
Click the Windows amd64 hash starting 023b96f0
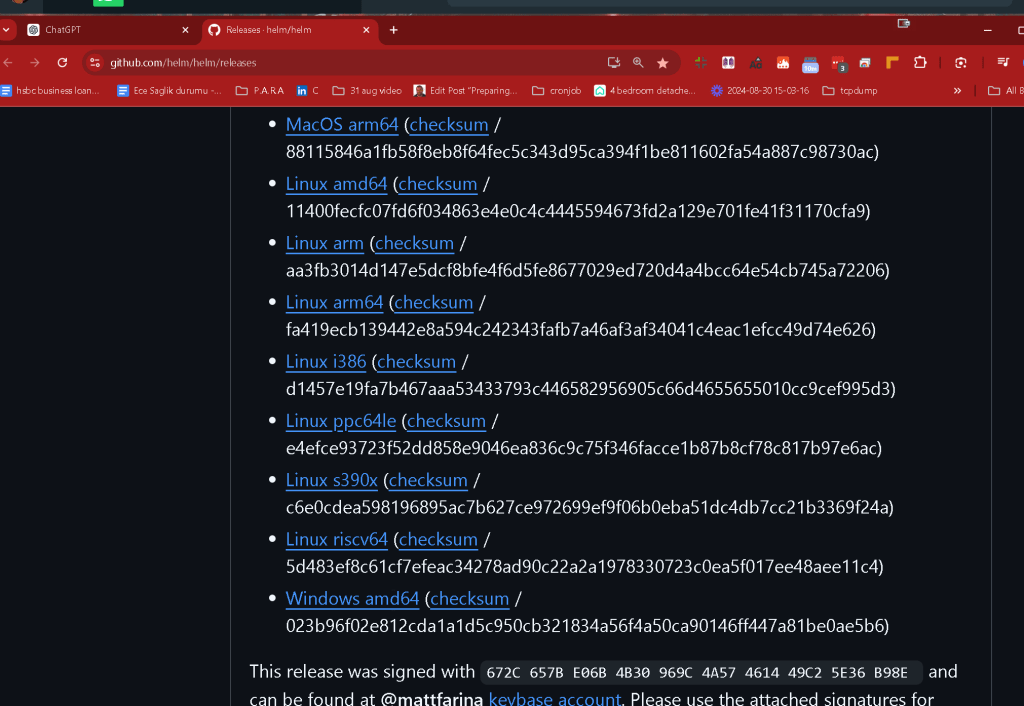point(587,626)
